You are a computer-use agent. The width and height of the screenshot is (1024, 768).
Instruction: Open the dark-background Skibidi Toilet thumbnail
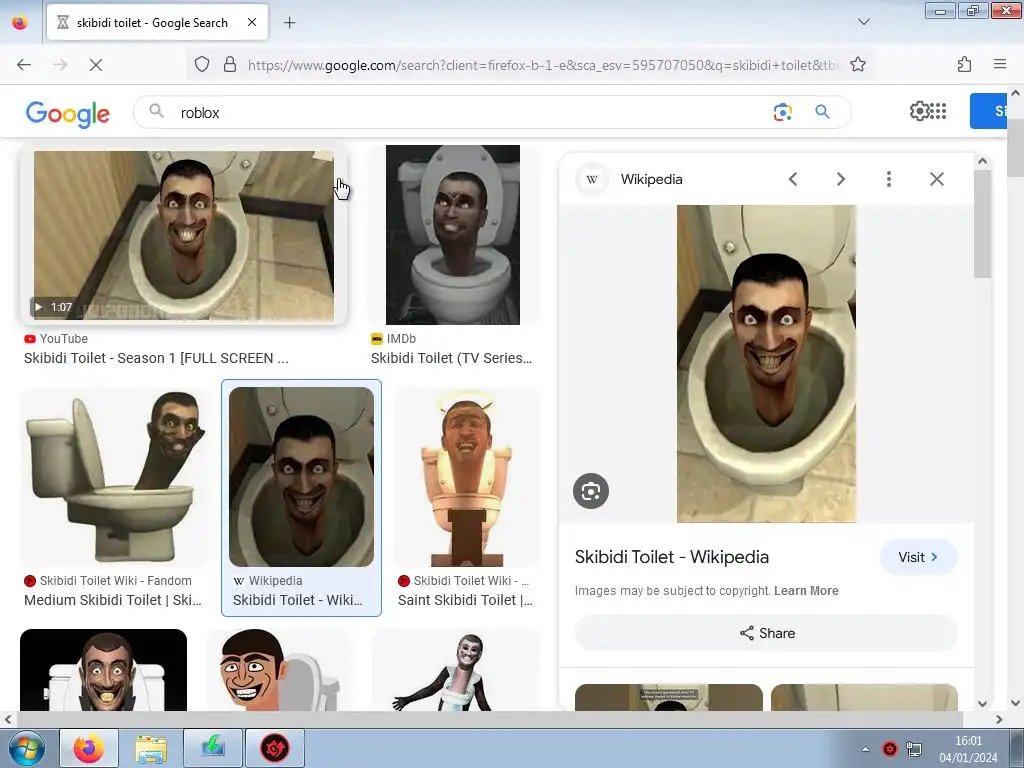point(103,670)
